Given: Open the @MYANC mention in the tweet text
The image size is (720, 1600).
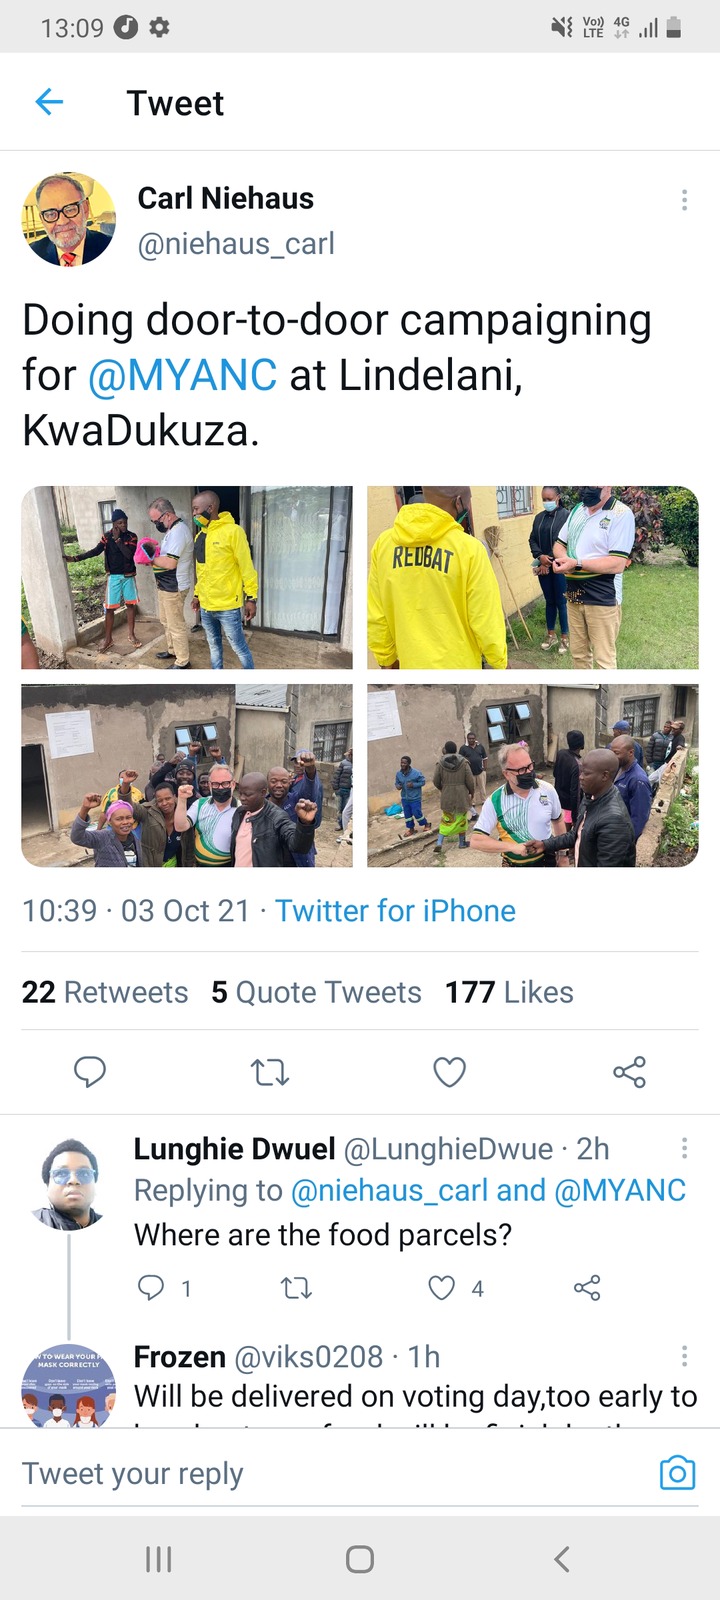Looking at the screenshot, I should click(182, 375).
